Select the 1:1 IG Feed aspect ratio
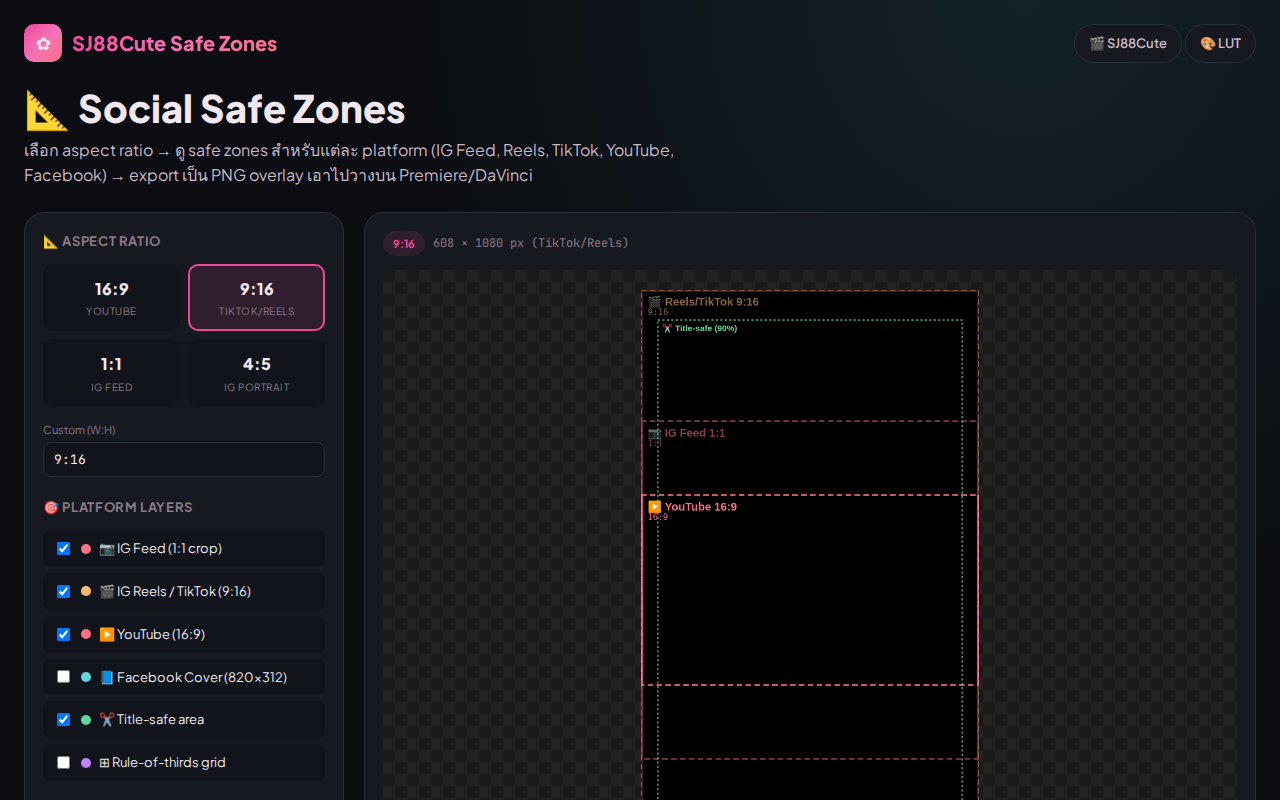1280x800 pixels. point(112,373)
